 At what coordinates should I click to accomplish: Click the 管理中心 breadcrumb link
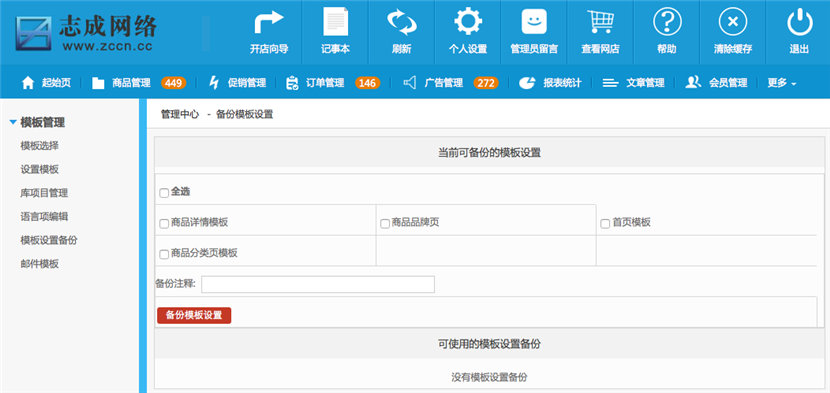click(x=180, y=114)
